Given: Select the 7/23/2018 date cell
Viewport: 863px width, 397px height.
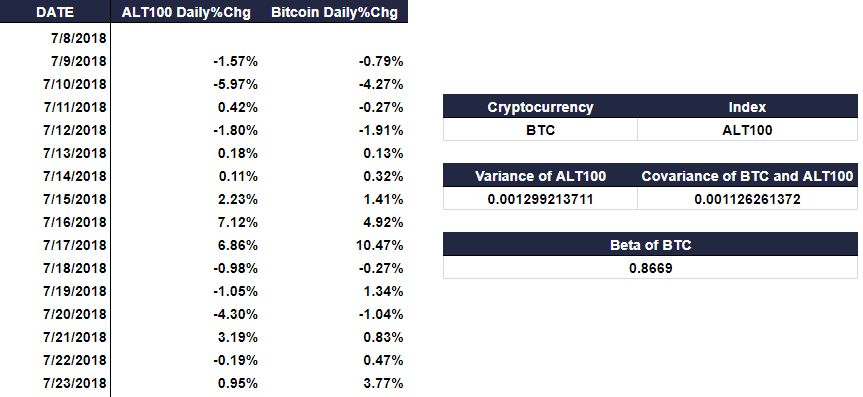Looking at the screenshot, I should (x=55, y=383).
